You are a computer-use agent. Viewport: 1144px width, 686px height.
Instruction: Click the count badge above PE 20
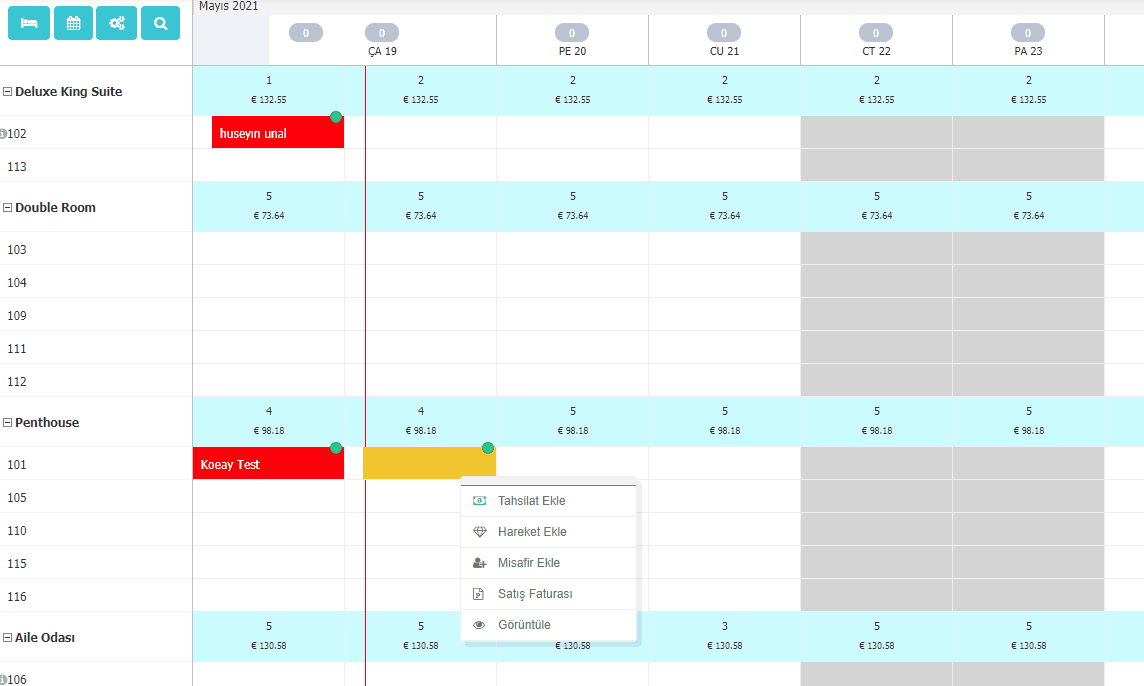point(572,33)
